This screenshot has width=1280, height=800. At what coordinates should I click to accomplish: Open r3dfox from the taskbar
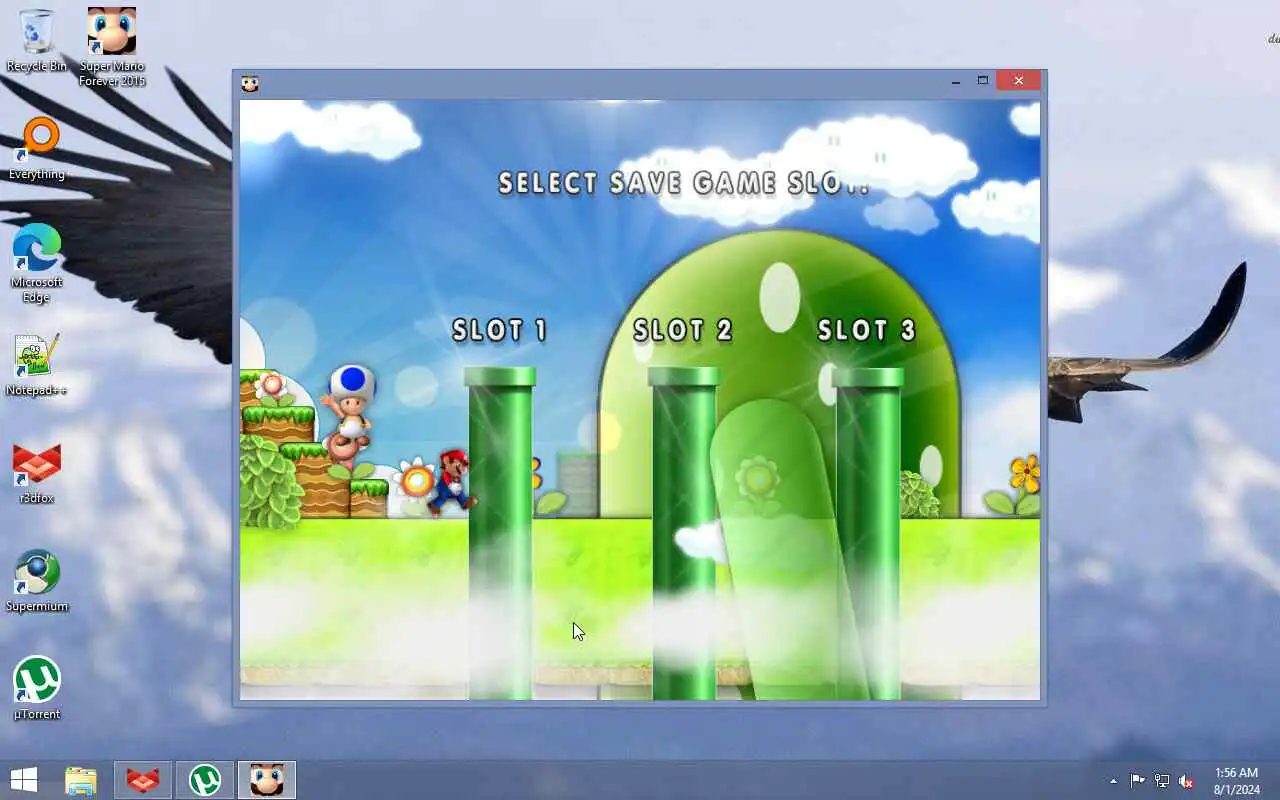click(x=143, y=780)
